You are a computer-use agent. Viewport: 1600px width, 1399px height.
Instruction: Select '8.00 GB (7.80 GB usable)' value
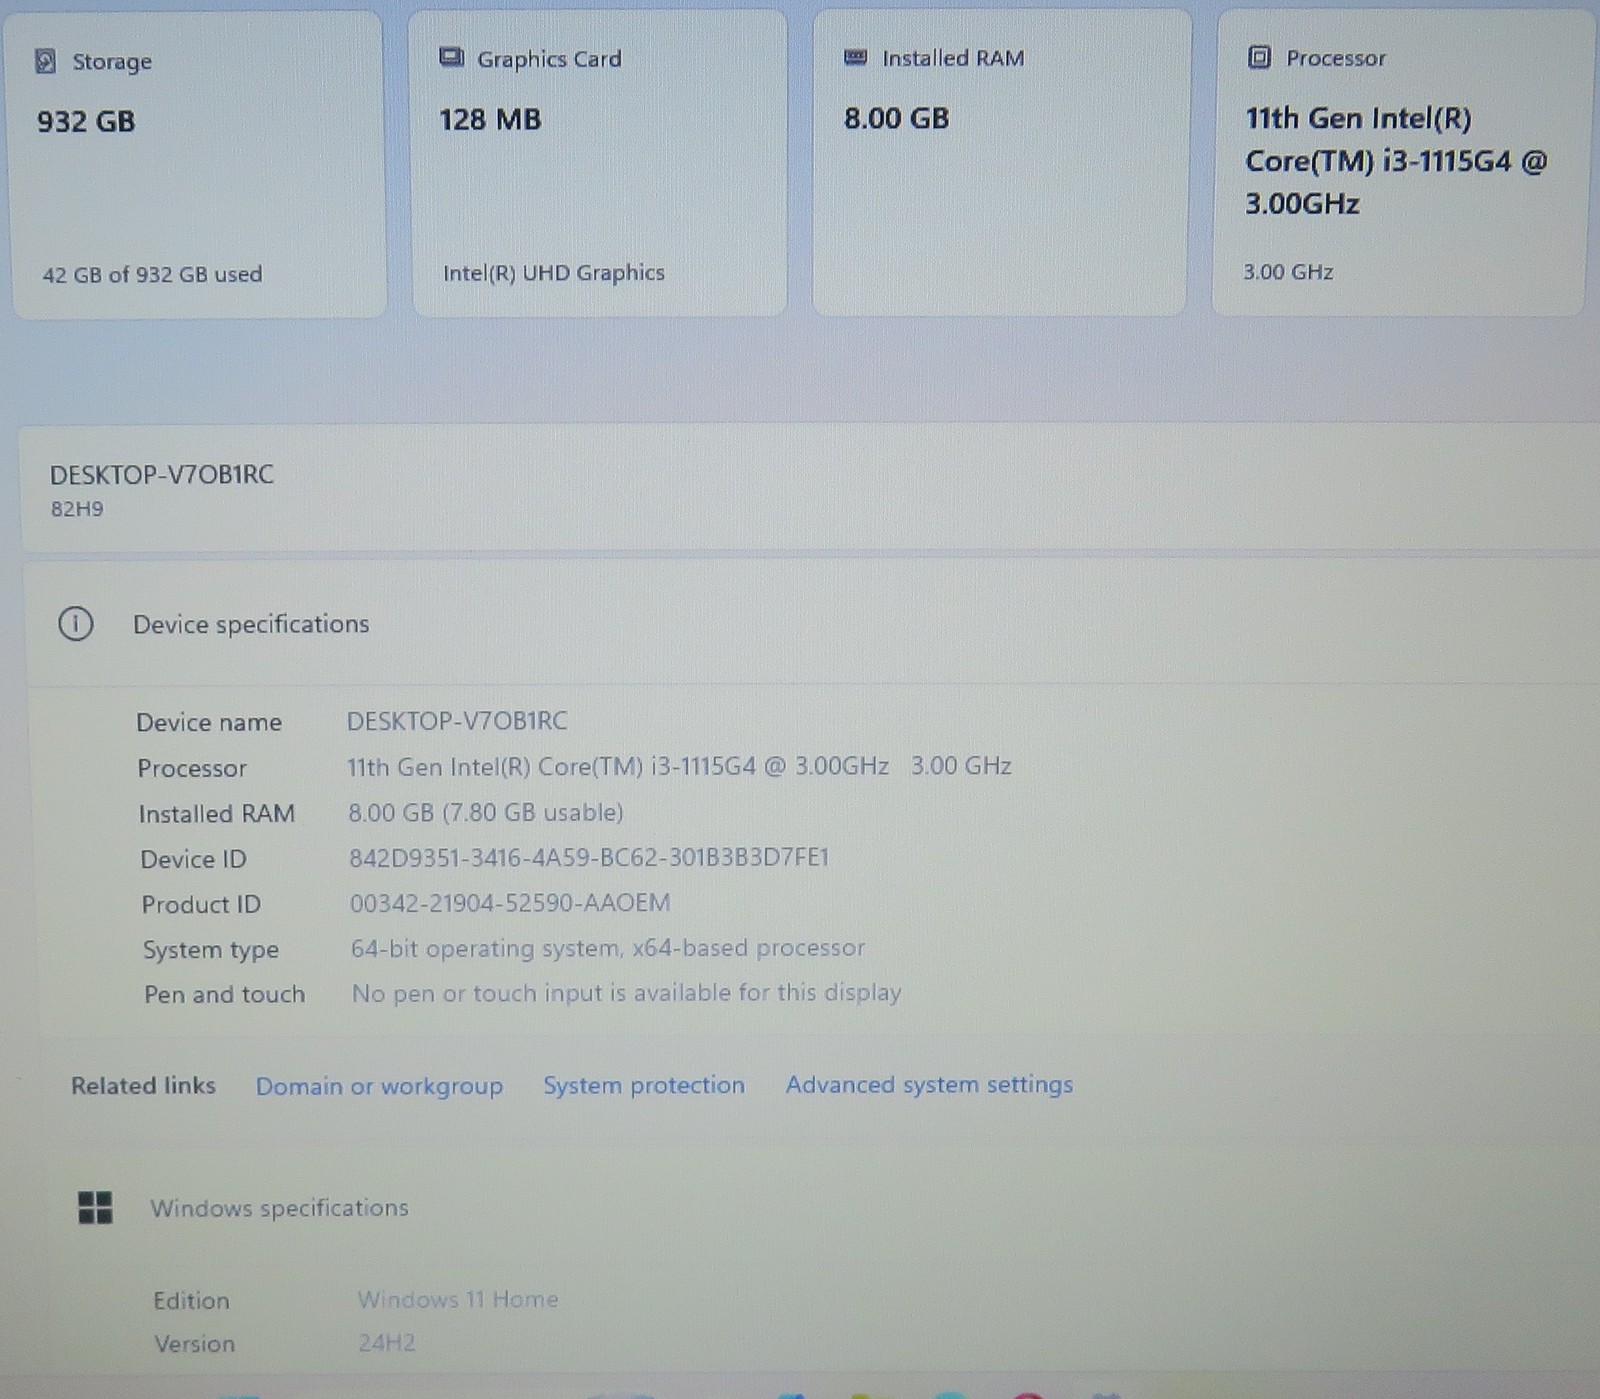point(486,812)
